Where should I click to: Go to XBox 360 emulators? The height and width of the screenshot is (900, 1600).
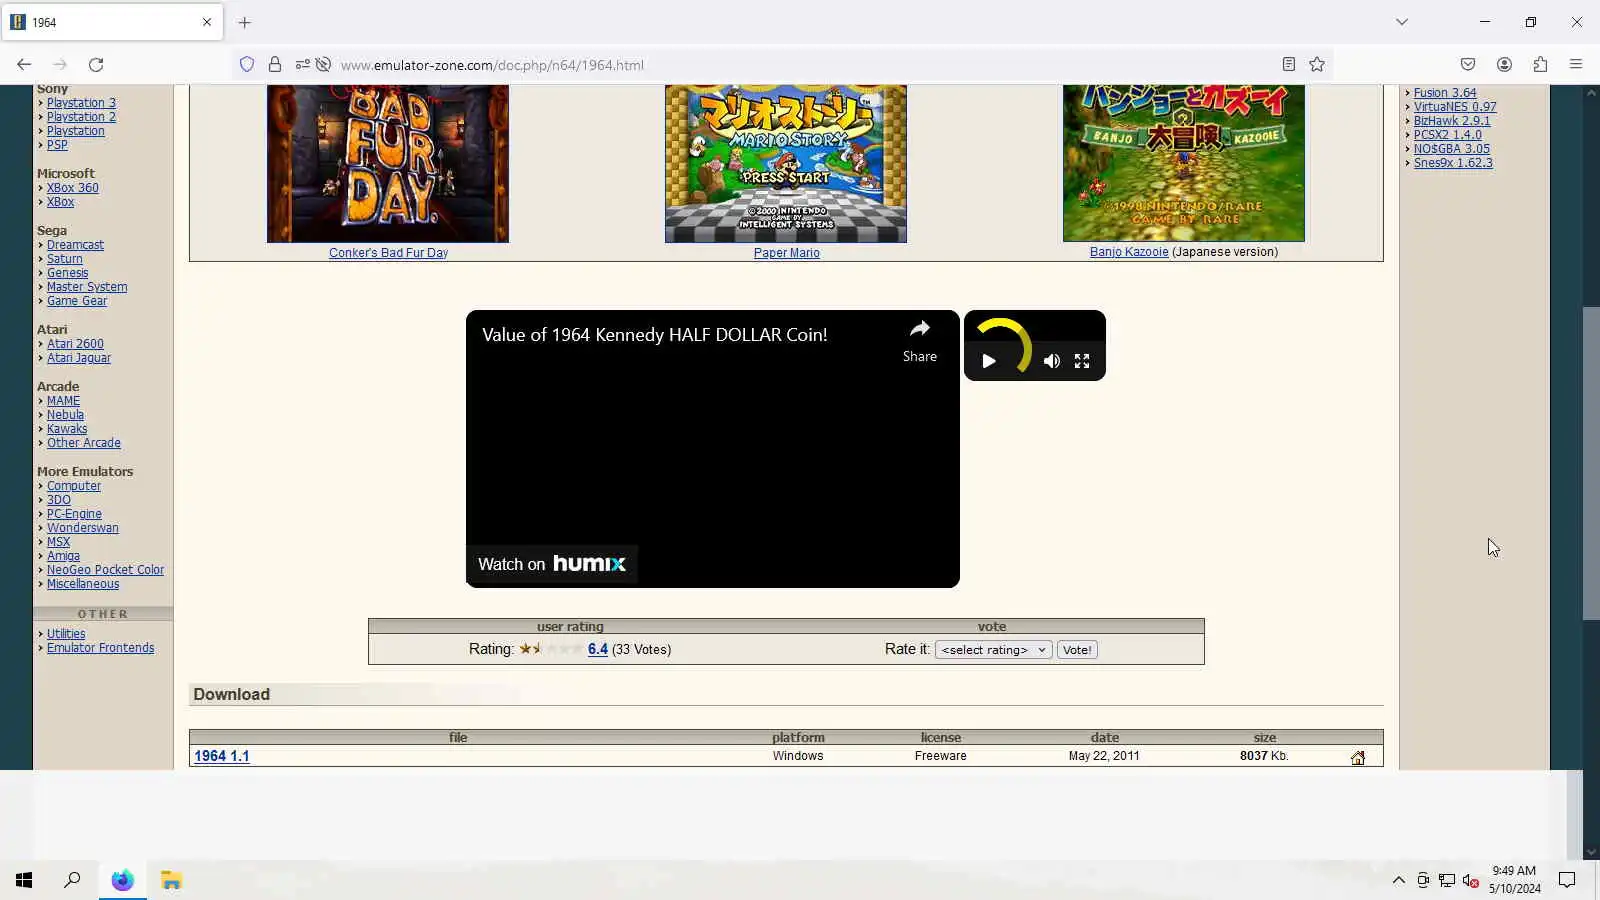72,188
